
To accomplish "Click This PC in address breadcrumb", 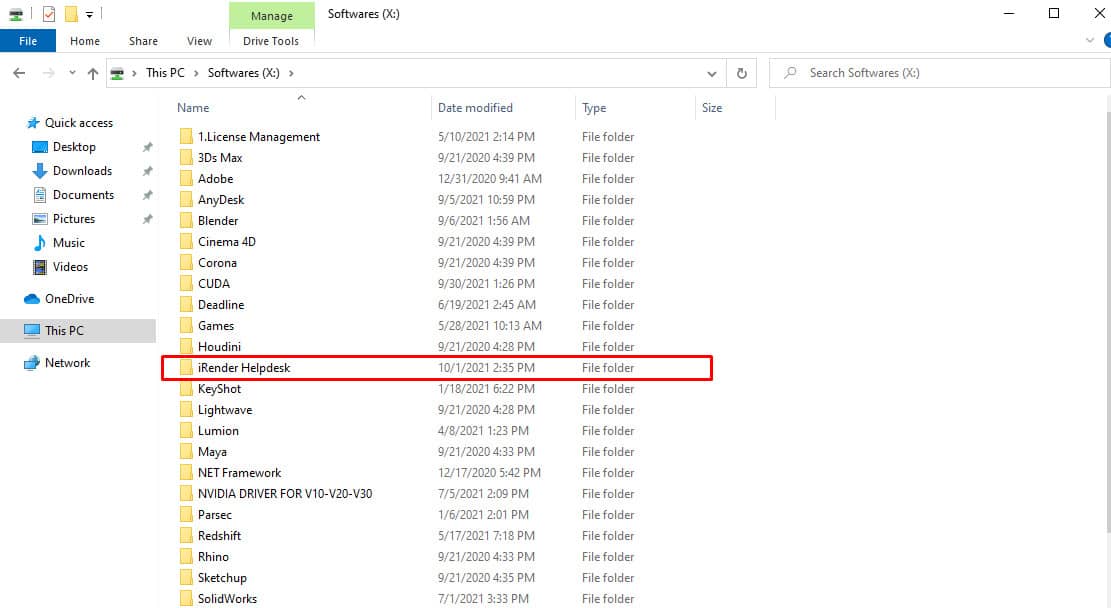I will [x=166, y=73].
